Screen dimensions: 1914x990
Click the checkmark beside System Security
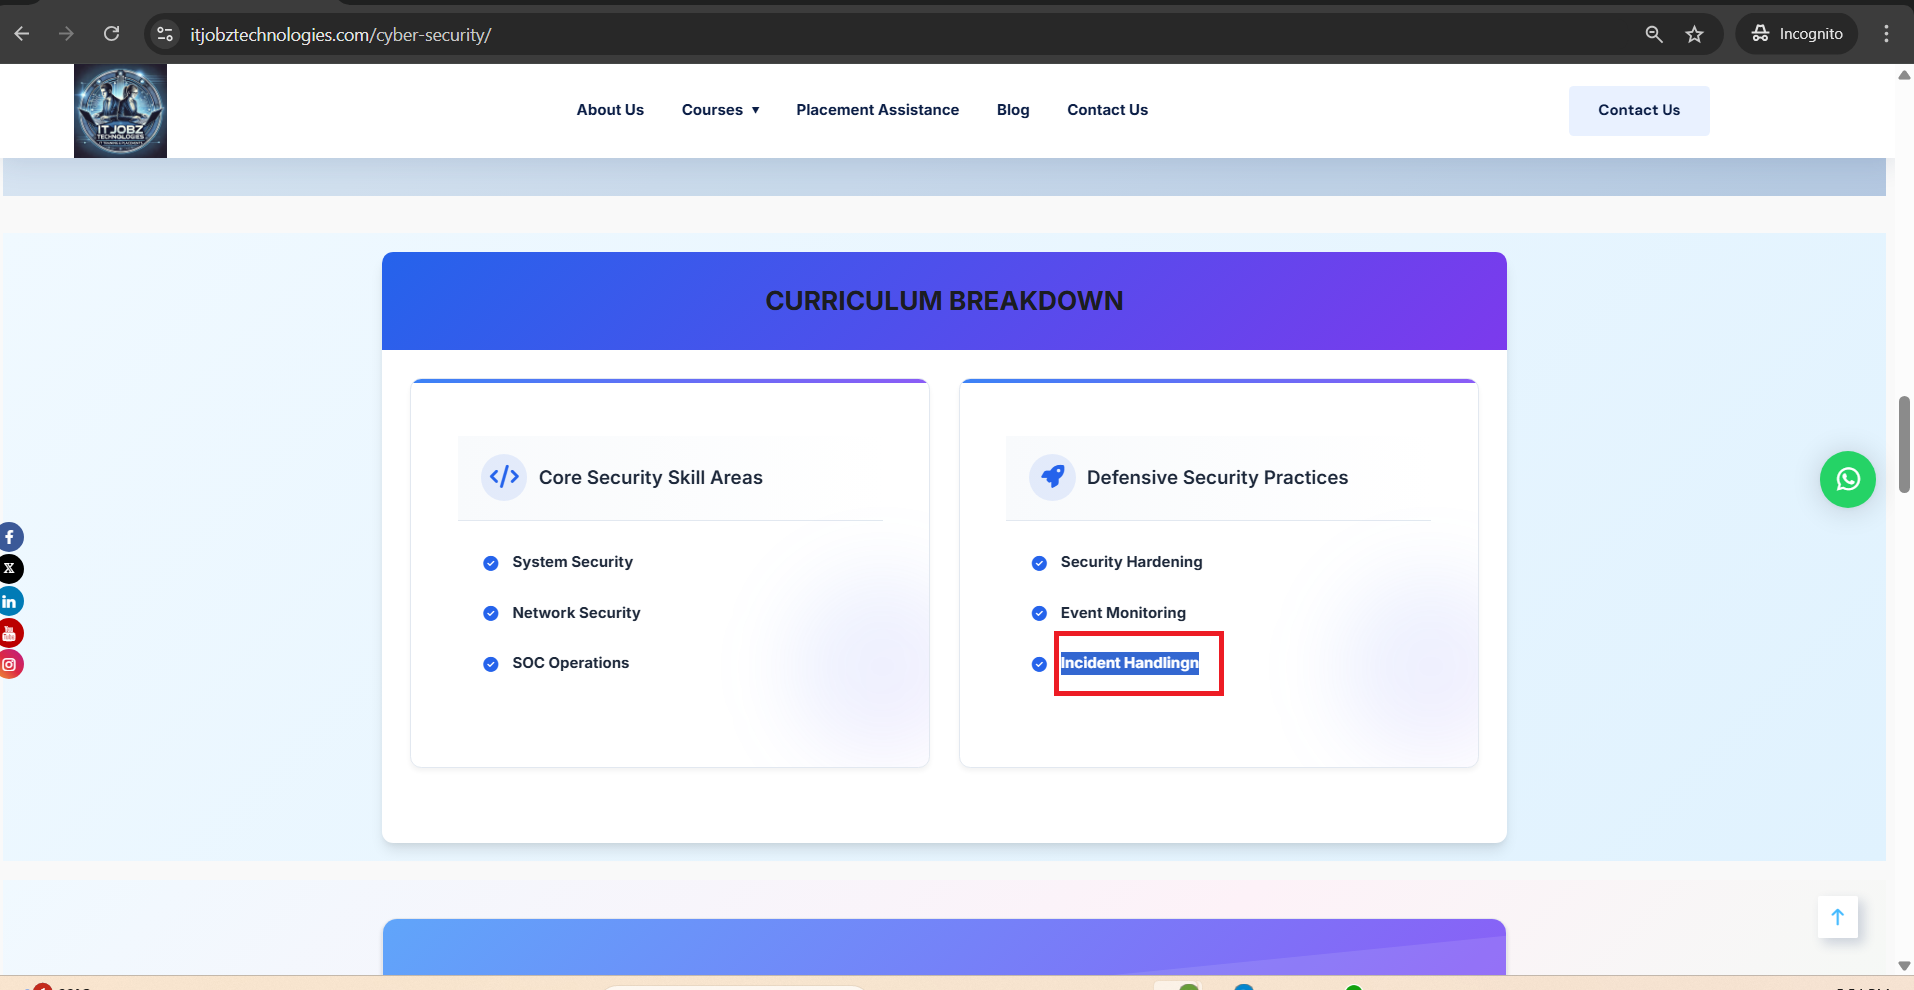pos(491,563)
